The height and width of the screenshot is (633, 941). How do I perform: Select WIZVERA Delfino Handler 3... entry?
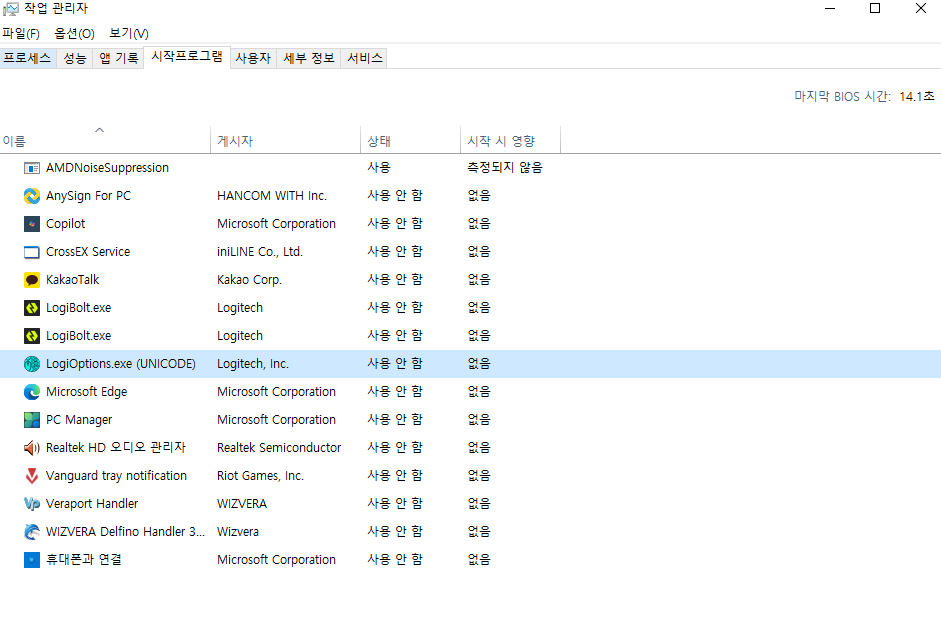pyautogui.click(x=125, y=532)
